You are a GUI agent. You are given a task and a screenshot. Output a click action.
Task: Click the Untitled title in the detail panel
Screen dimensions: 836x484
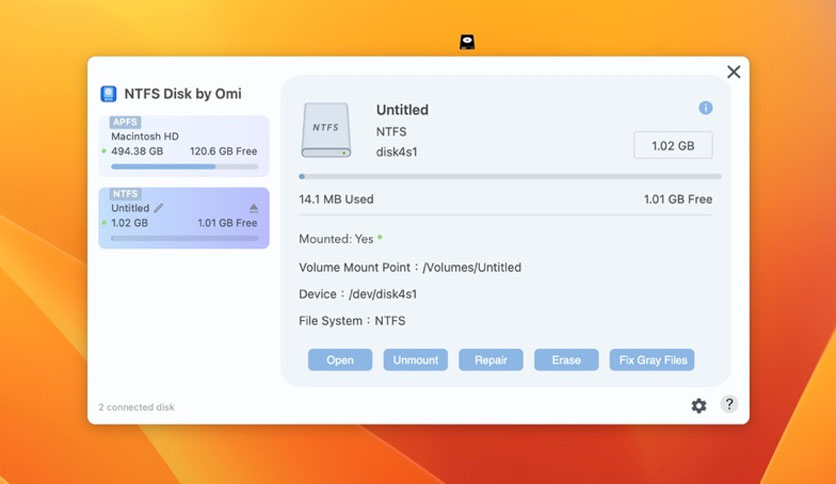403,110
